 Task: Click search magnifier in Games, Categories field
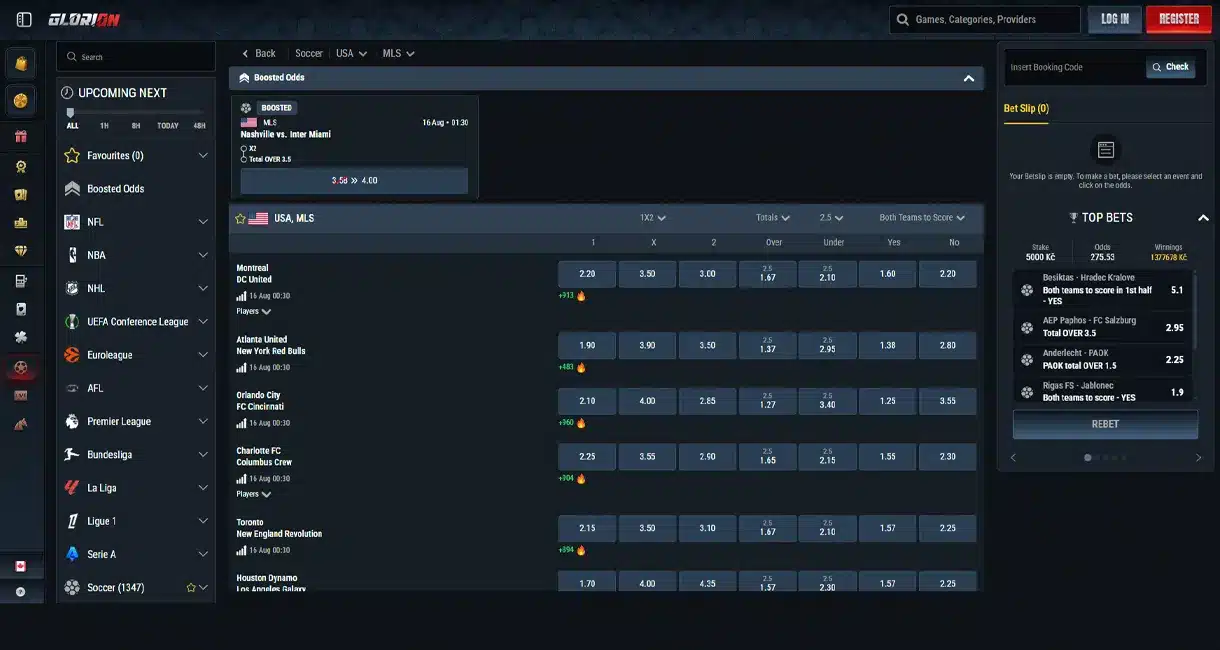click(x=904, y=19)
